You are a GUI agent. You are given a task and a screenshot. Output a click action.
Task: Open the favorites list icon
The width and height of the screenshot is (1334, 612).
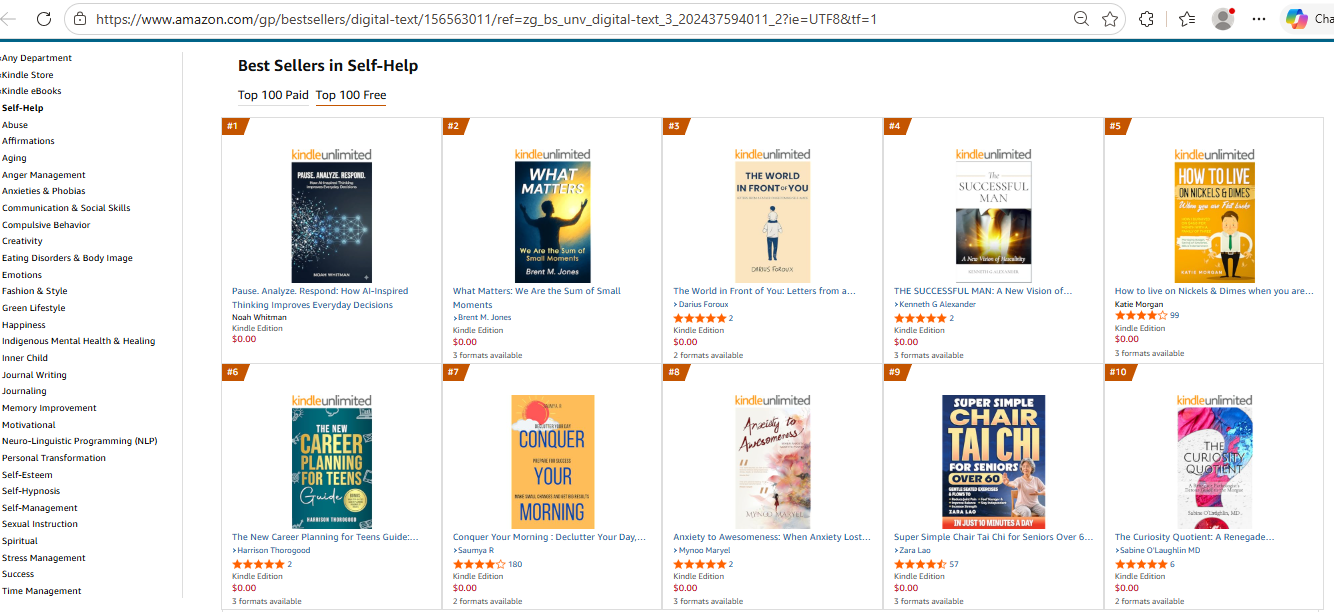pyautogui.click(x=1187, y=19)
